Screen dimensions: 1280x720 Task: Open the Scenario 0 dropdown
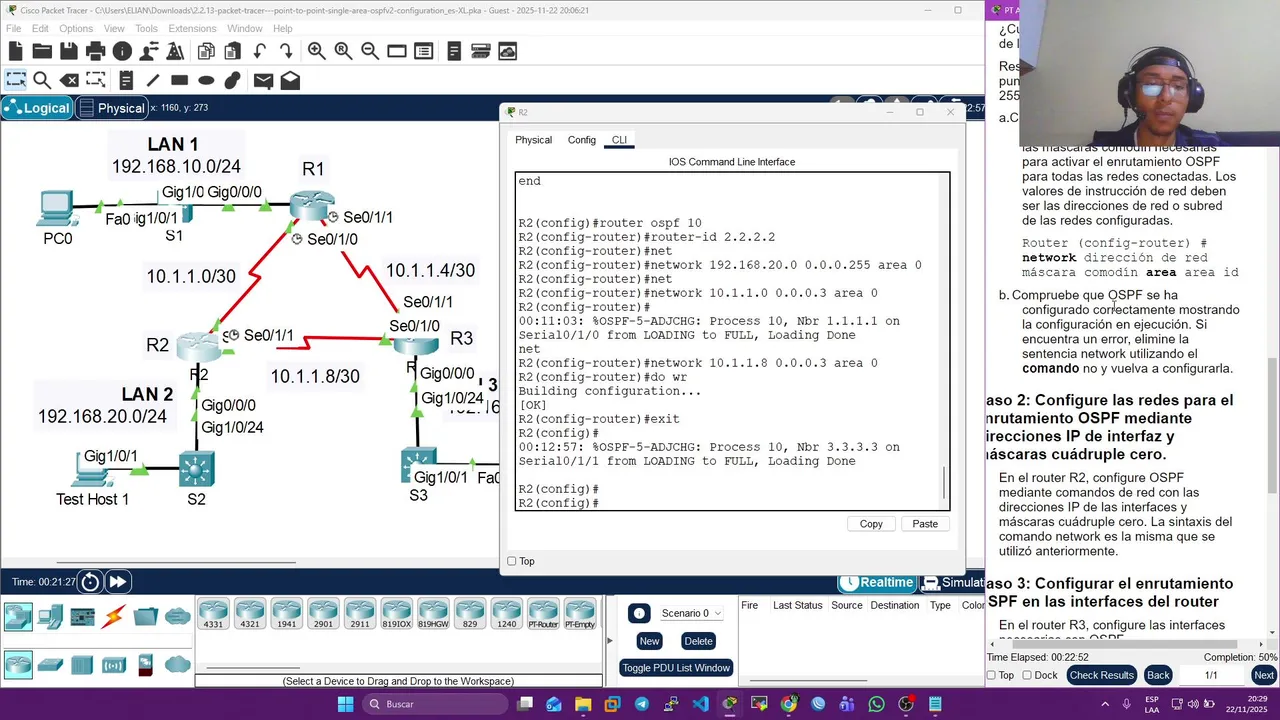pos(690,613)
